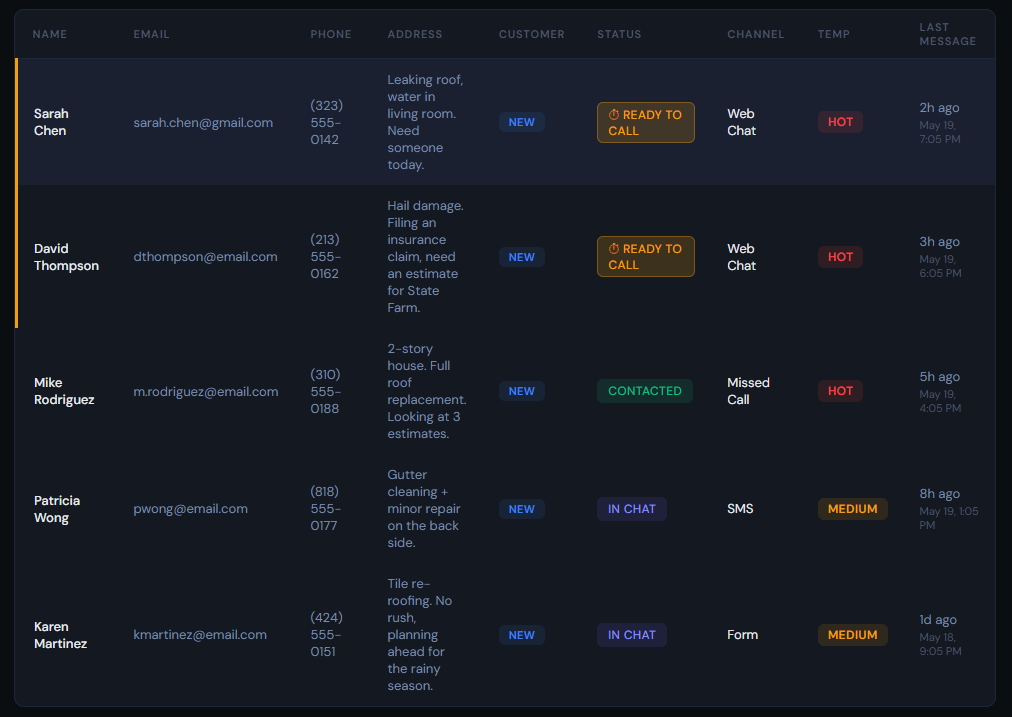Click the Missed Call channel cell
Viewport: 1012px width, 717px height.
748,391
